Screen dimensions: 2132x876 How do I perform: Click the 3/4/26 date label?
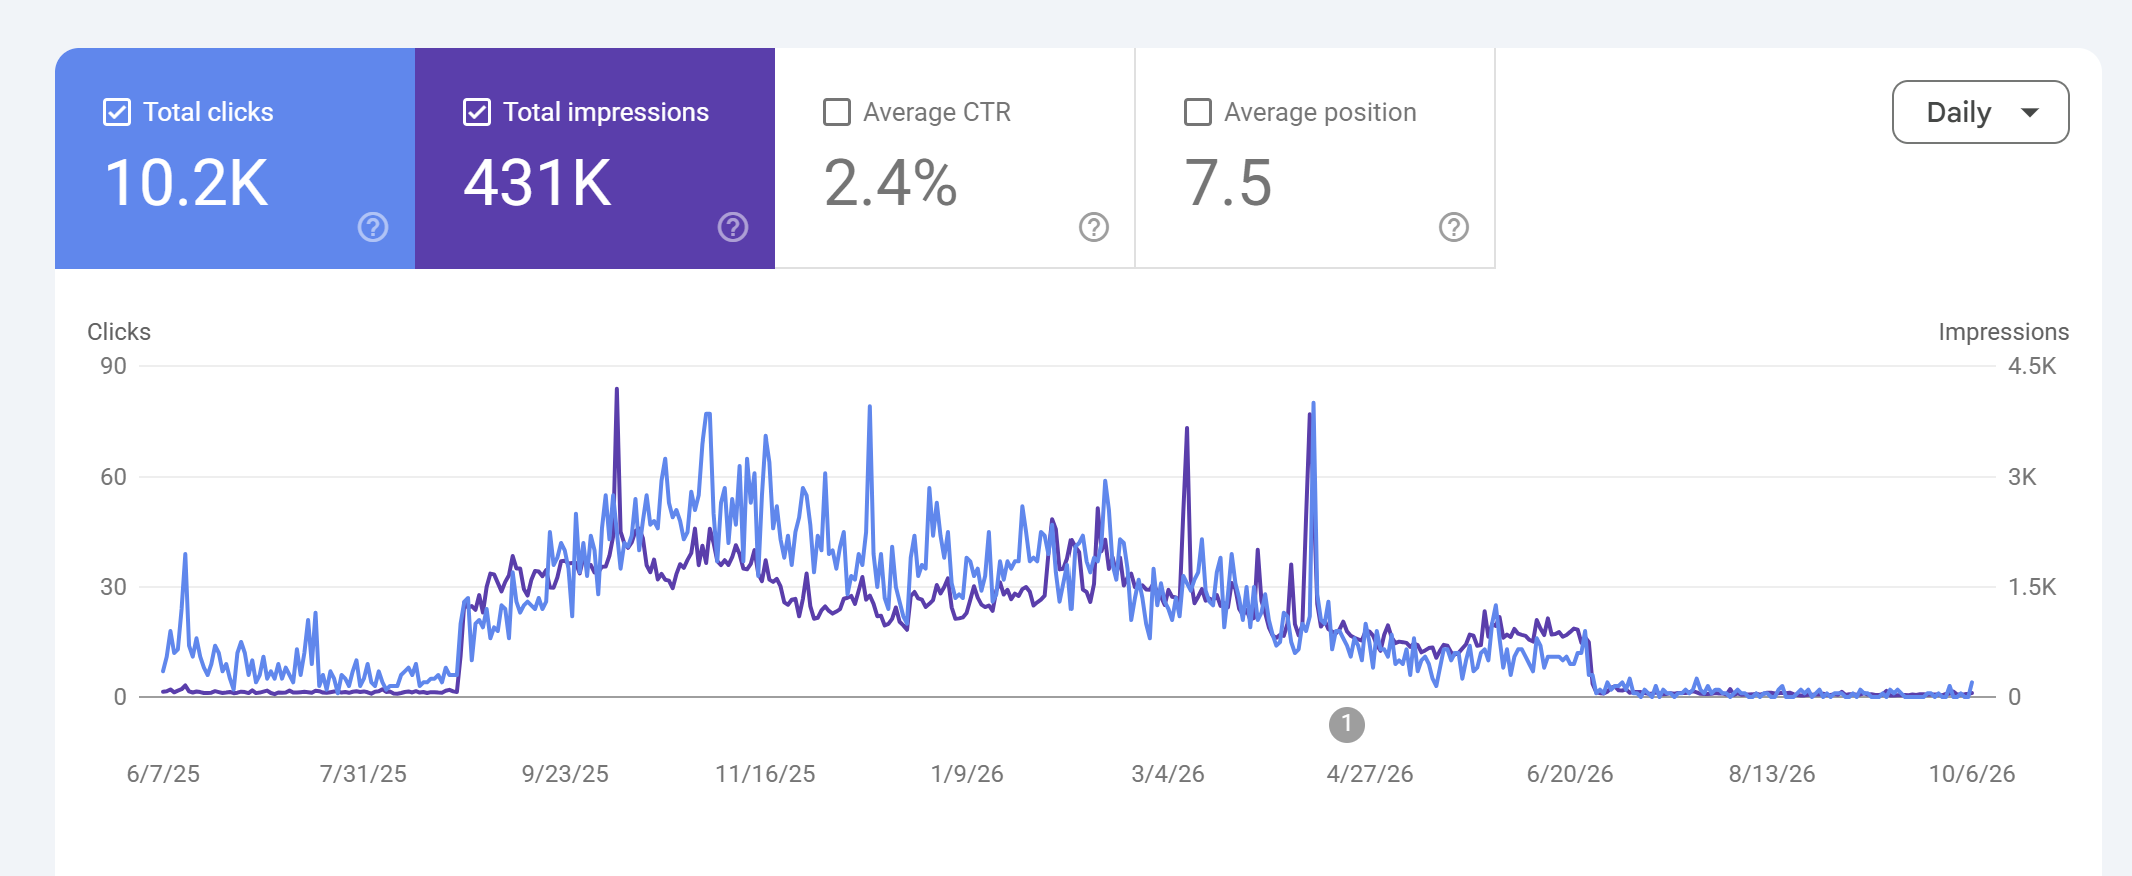tap(1168, 774)
